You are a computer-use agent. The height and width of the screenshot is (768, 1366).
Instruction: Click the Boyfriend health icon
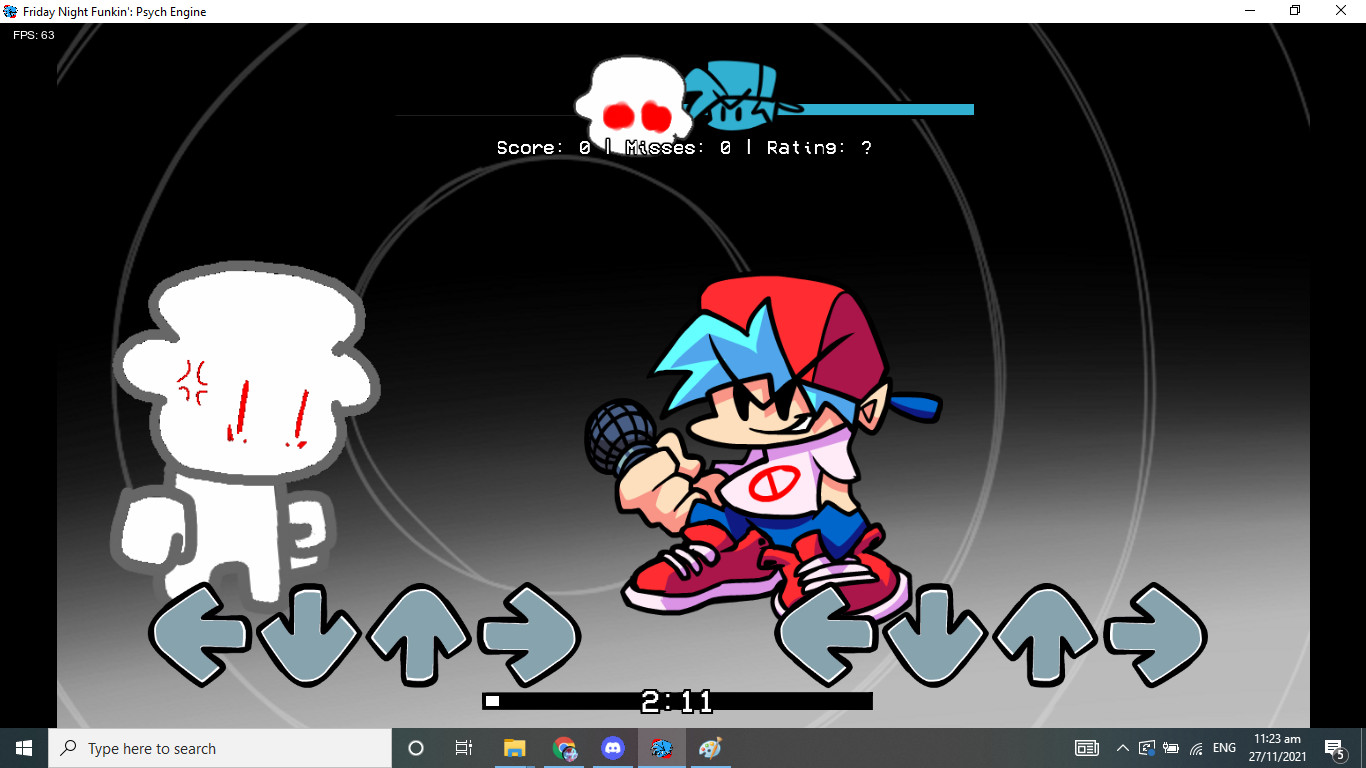click(x=738, y=98)
